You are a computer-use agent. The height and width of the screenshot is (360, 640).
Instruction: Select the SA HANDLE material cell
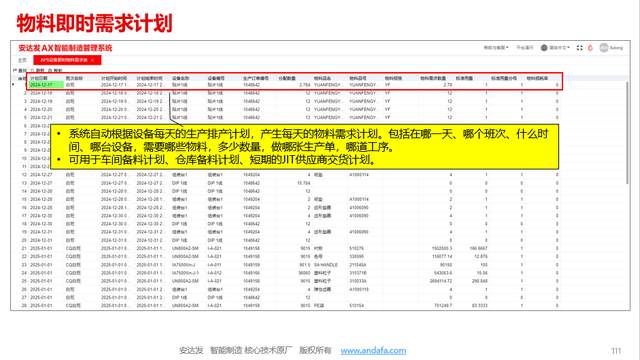[x=325, y=265]
